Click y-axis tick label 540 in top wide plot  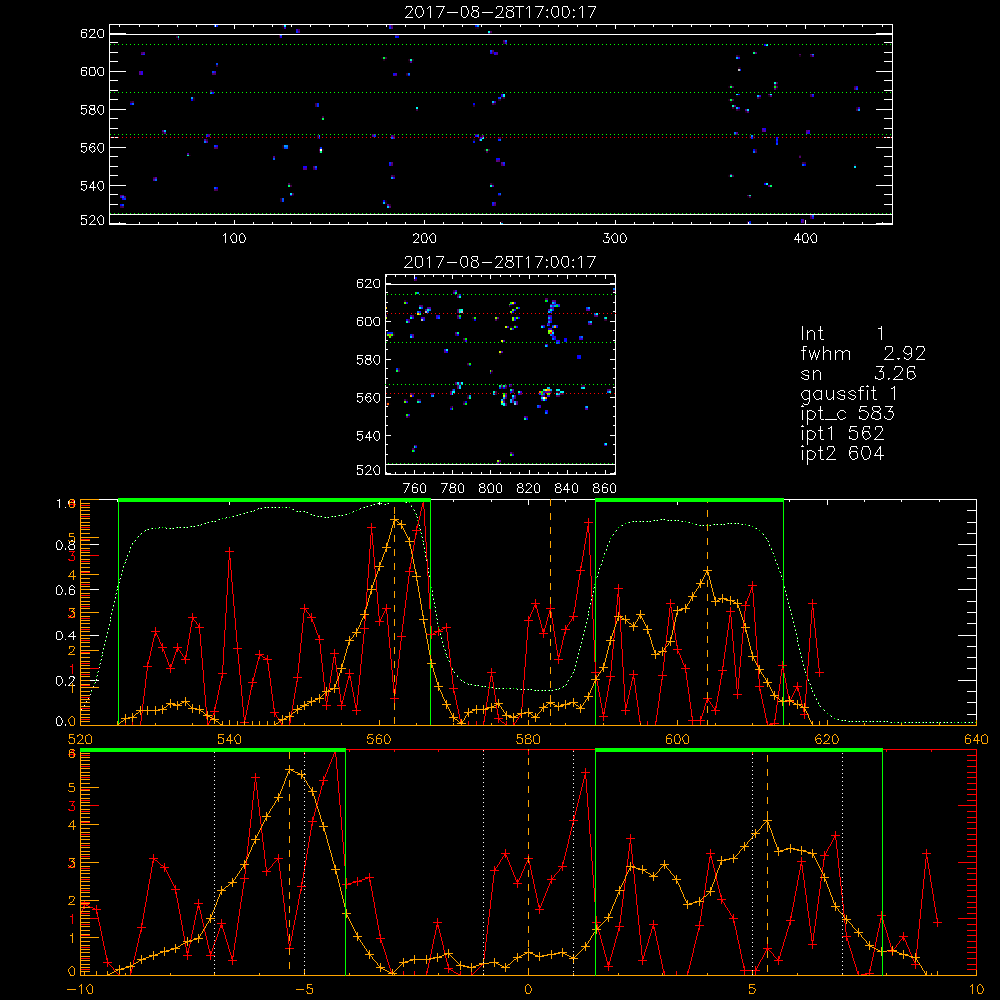[x=92, y=186]
